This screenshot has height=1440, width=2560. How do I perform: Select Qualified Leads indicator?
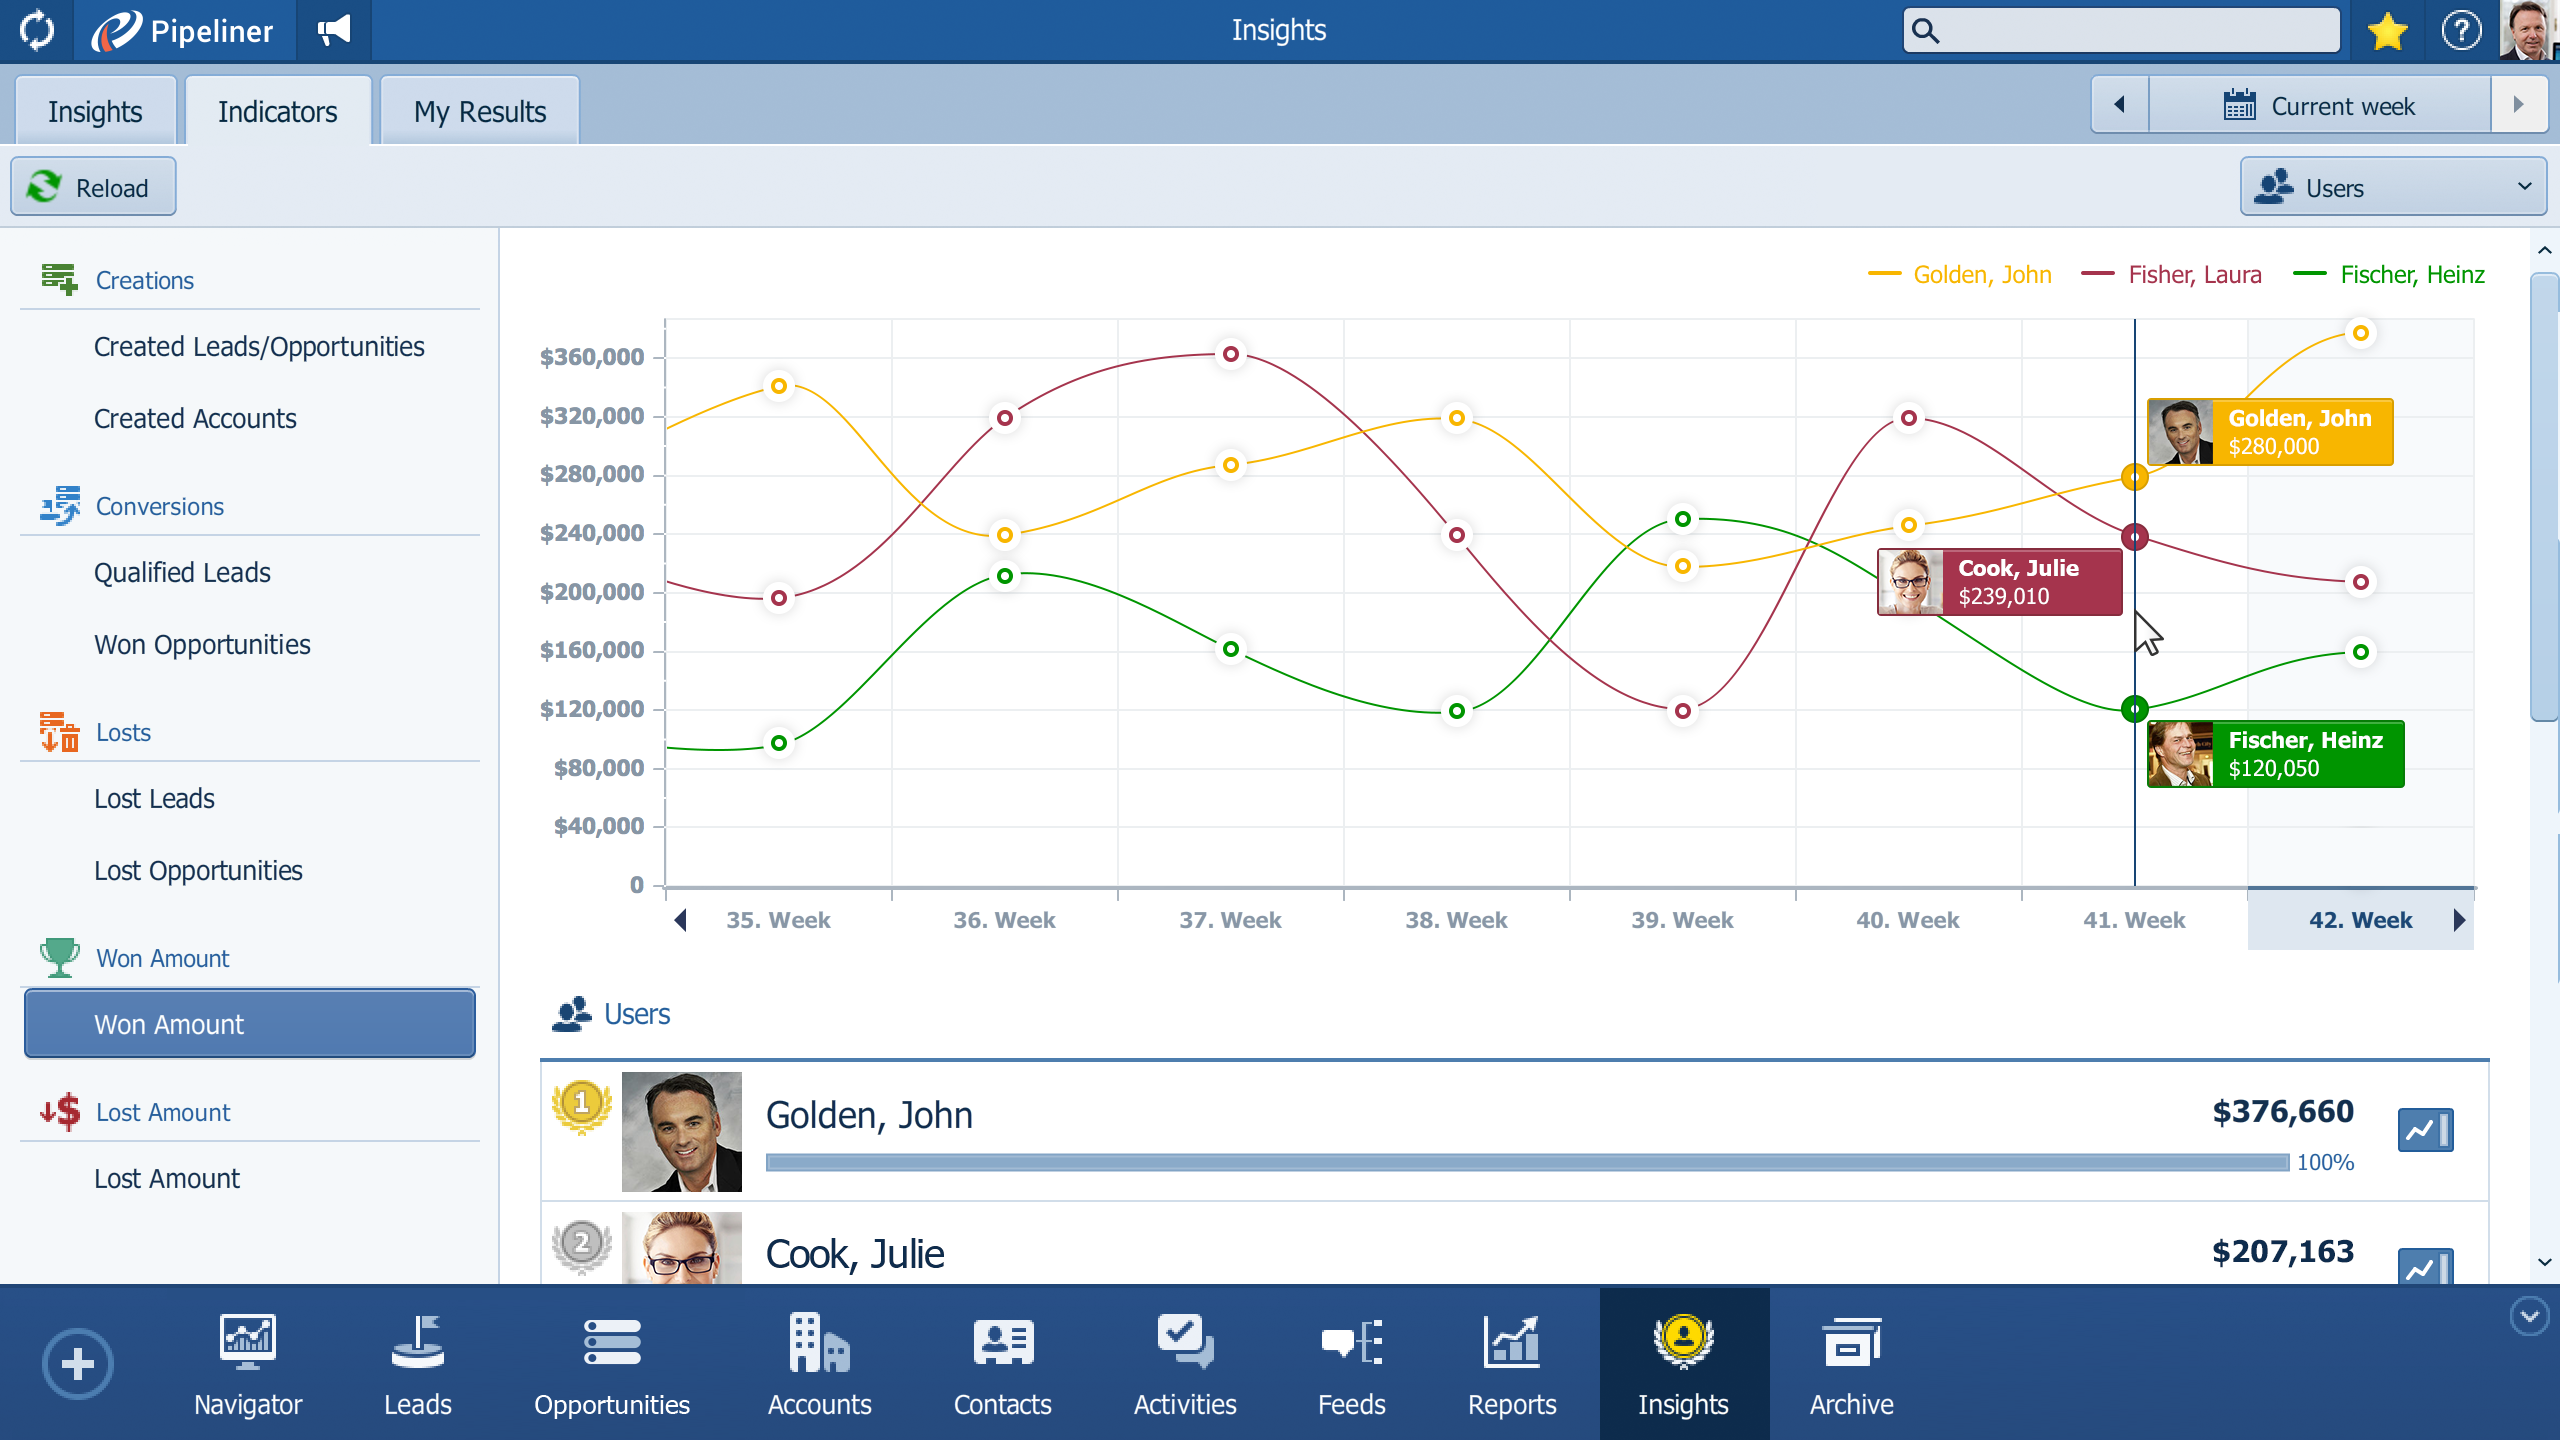182,573
